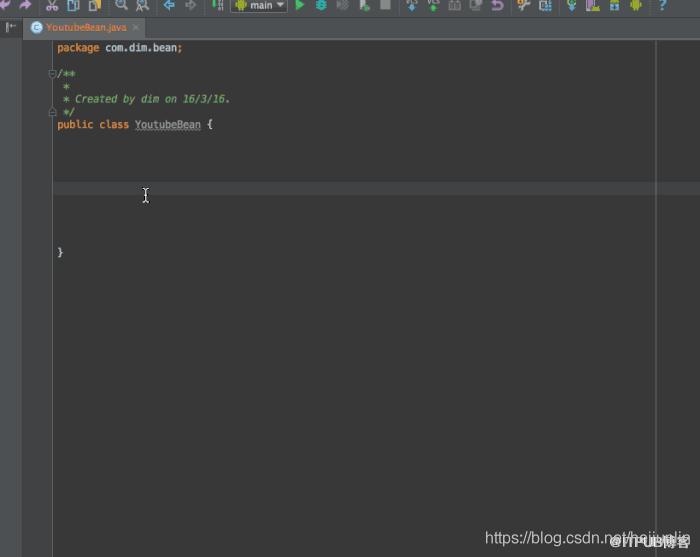
Task: Click the VCS Commit Changes icon
Action: pos(433,5)
